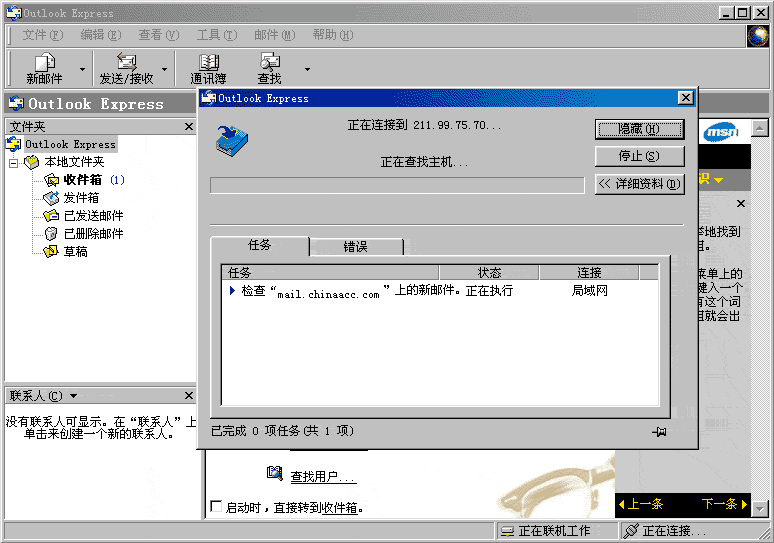Click the Task (任务) column header
The width and height of the screenshot is (774, 543).
pyautogui.click(x=330, y=272)
